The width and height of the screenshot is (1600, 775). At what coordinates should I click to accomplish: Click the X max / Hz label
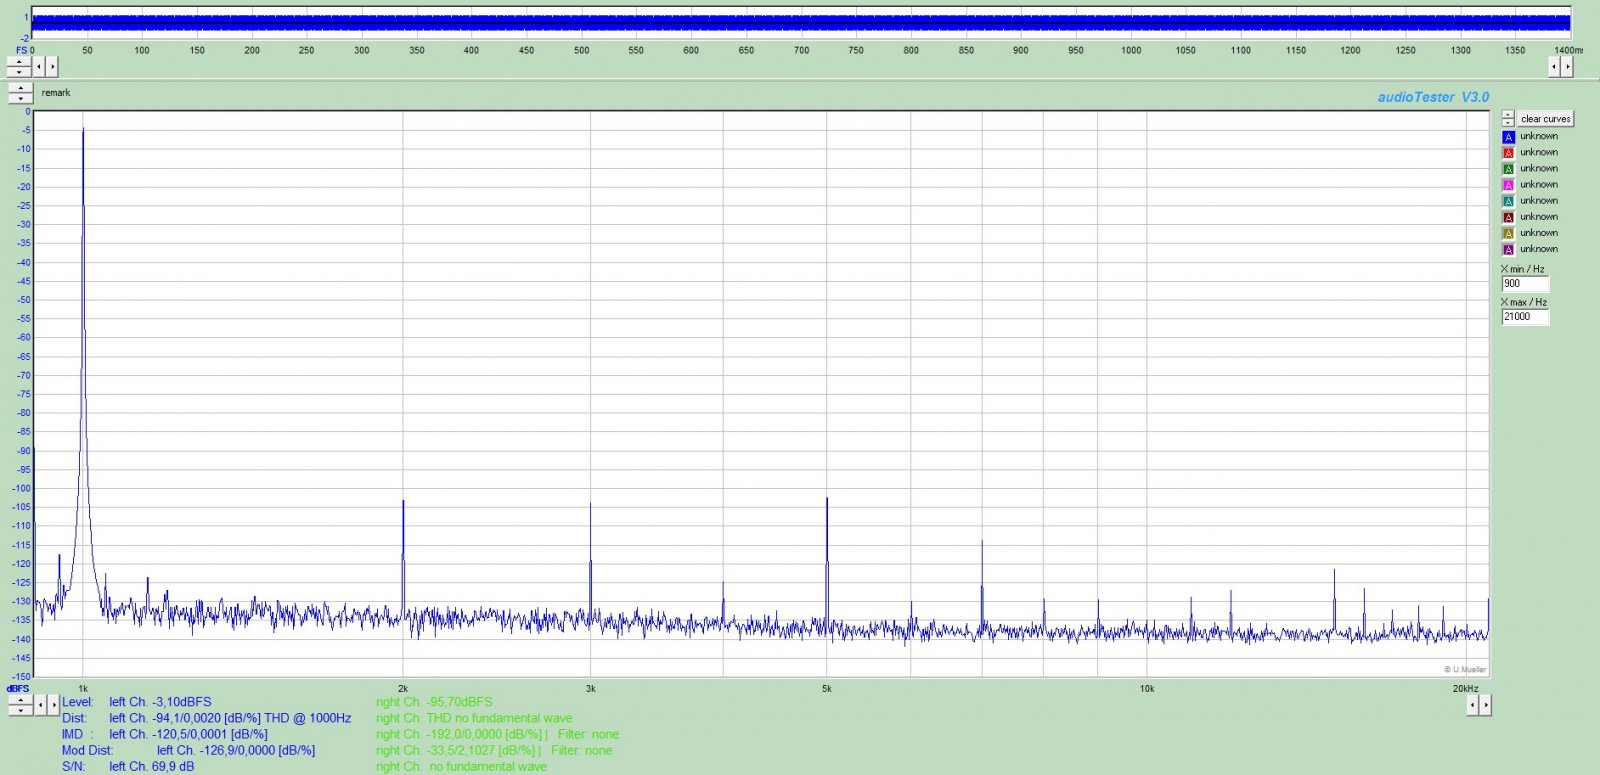(x=1524, y=302)
